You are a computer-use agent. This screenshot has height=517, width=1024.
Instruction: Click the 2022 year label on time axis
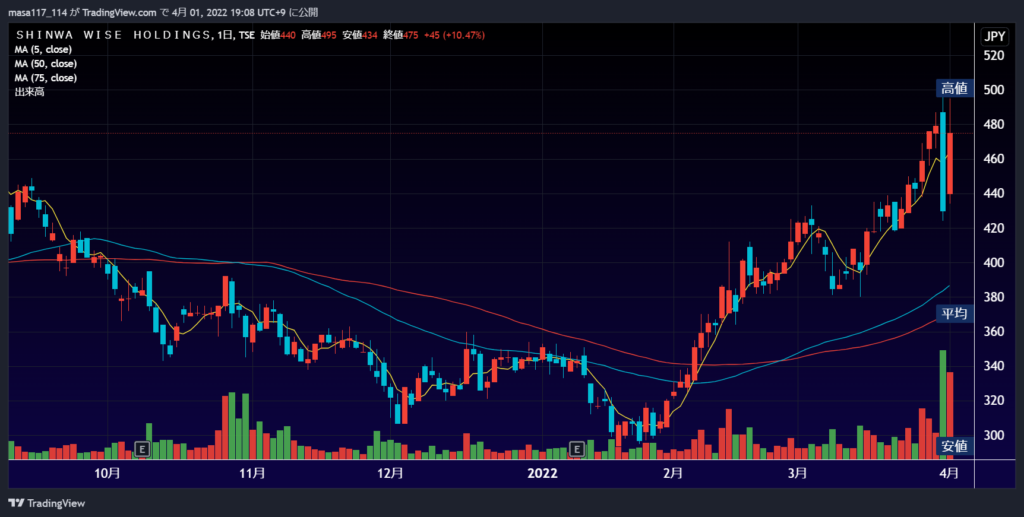click(x=543, y=473)
